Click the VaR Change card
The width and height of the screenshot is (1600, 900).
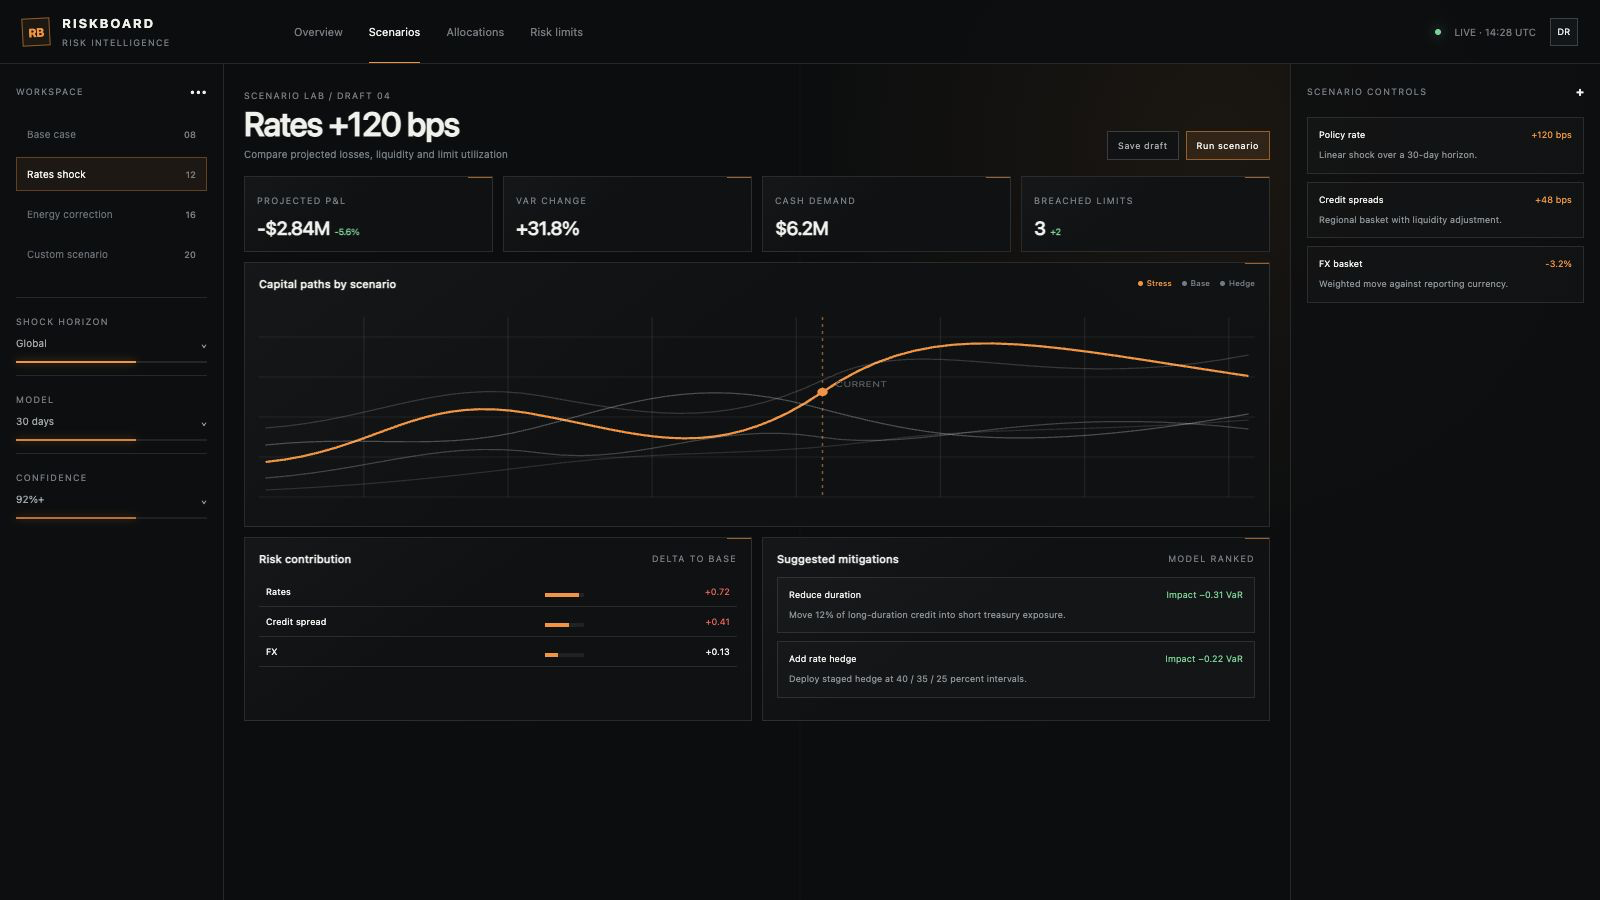click(627, 214)
